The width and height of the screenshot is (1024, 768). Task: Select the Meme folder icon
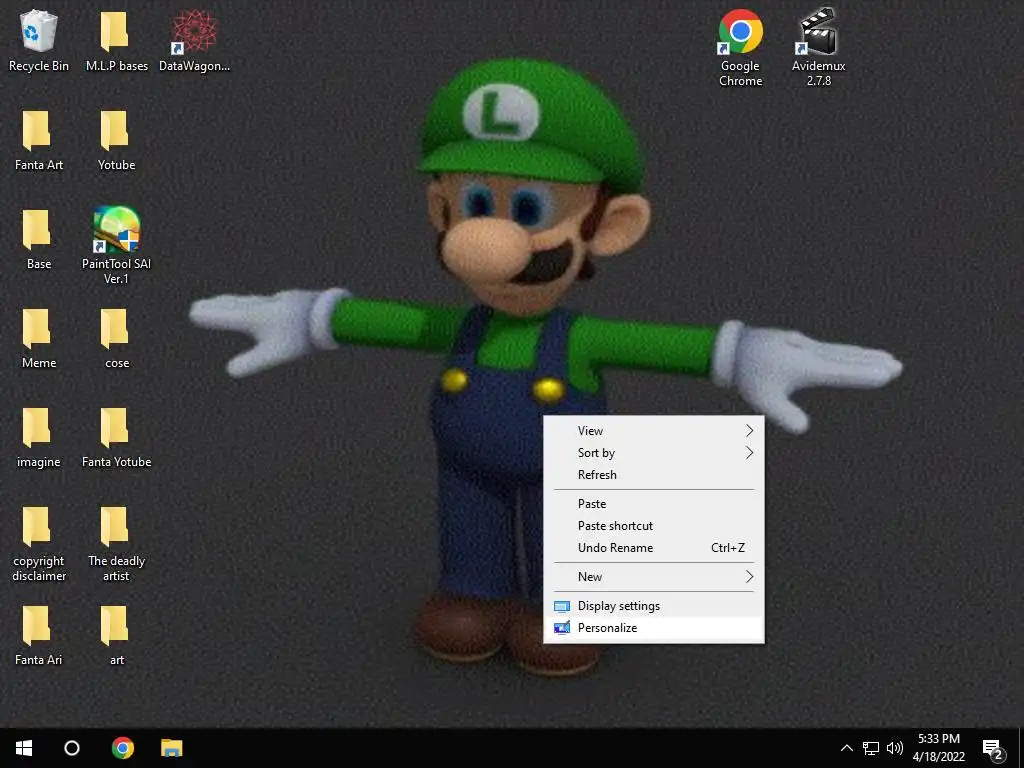click(x=39, y=338)
